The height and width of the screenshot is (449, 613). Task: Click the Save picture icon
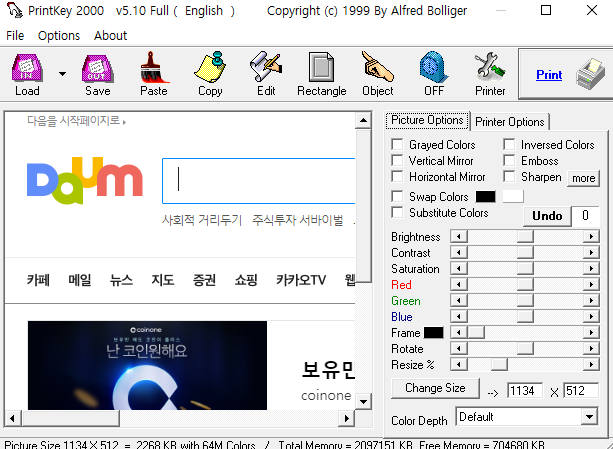pos(97,68)
